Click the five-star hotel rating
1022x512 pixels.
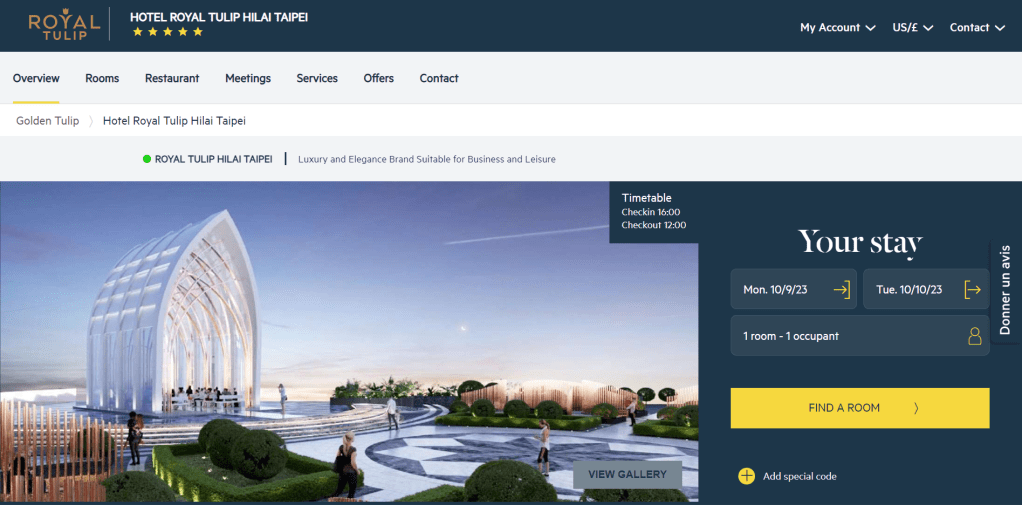(x=168, y=31)
